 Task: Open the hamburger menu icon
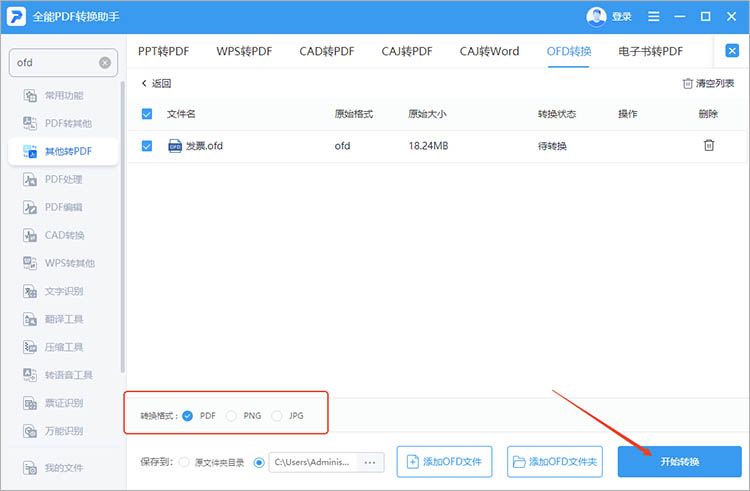pyautogui.click(x=653, y=17)
